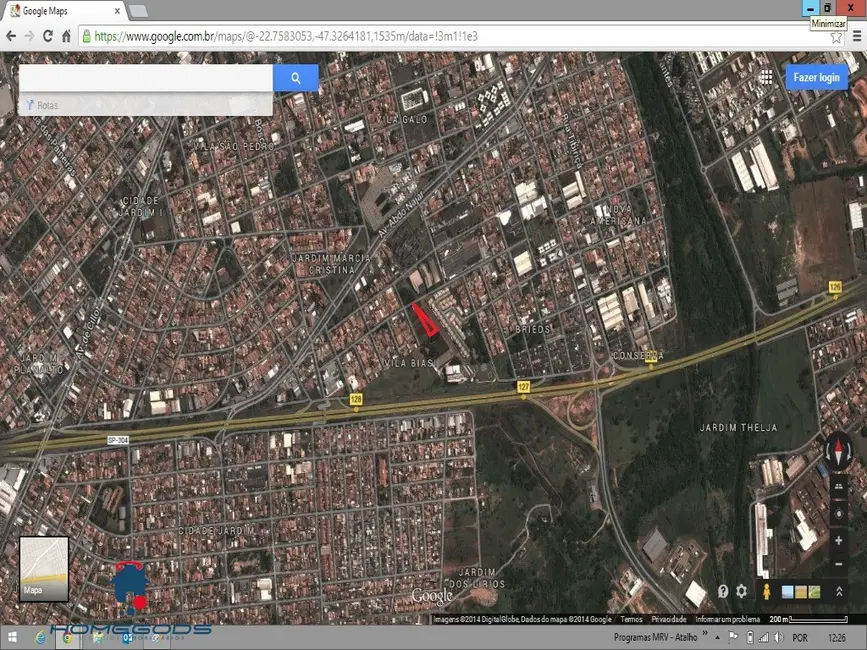The image size is (867, 650).
Task: Open the compass rotation control
Action: [x=837, y=451]
